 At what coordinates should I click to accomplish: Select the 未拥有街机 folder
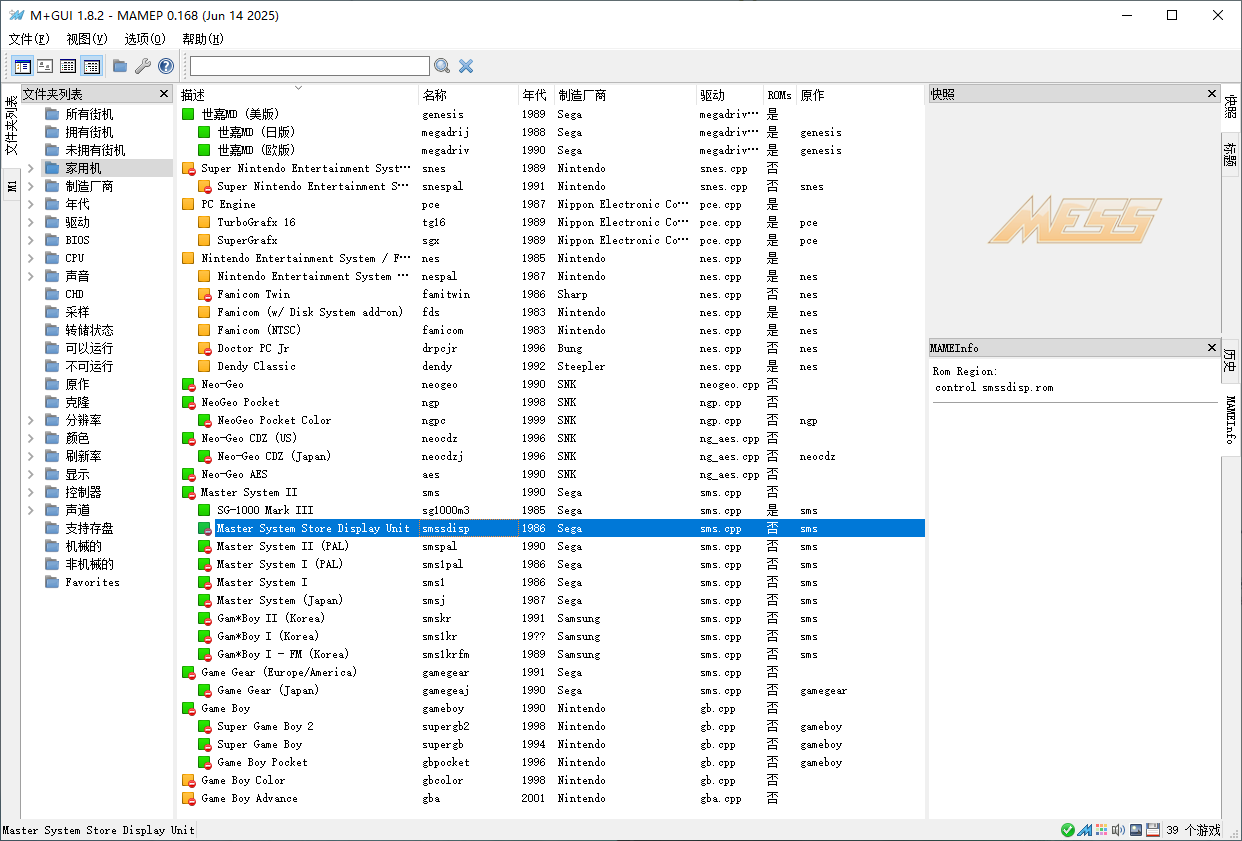95,150
